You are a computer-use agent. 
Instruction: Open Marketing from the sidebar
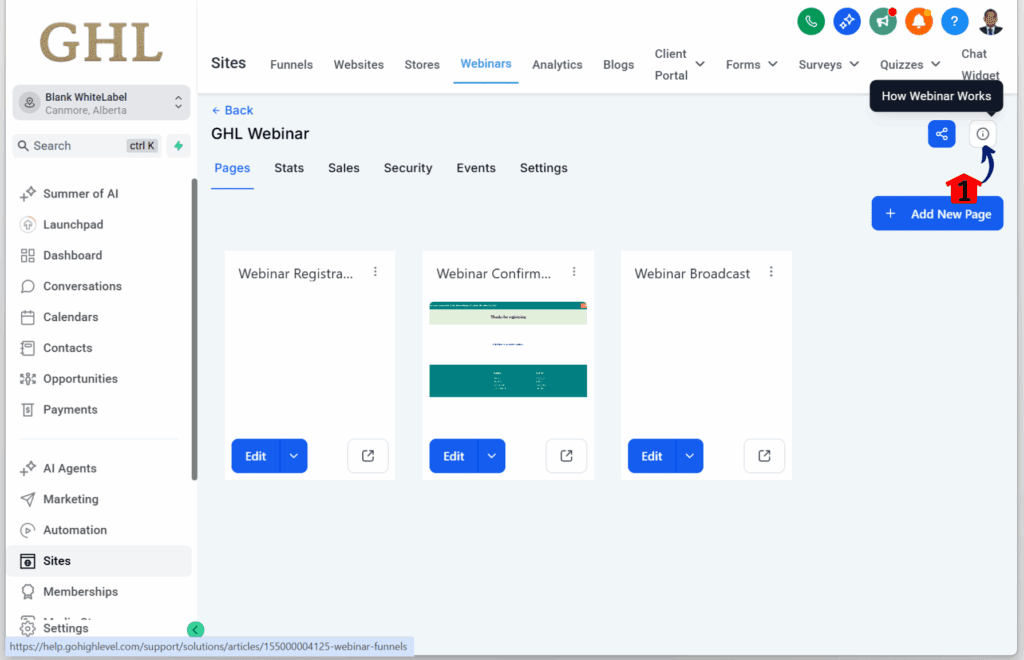click(x=71, y=499)
